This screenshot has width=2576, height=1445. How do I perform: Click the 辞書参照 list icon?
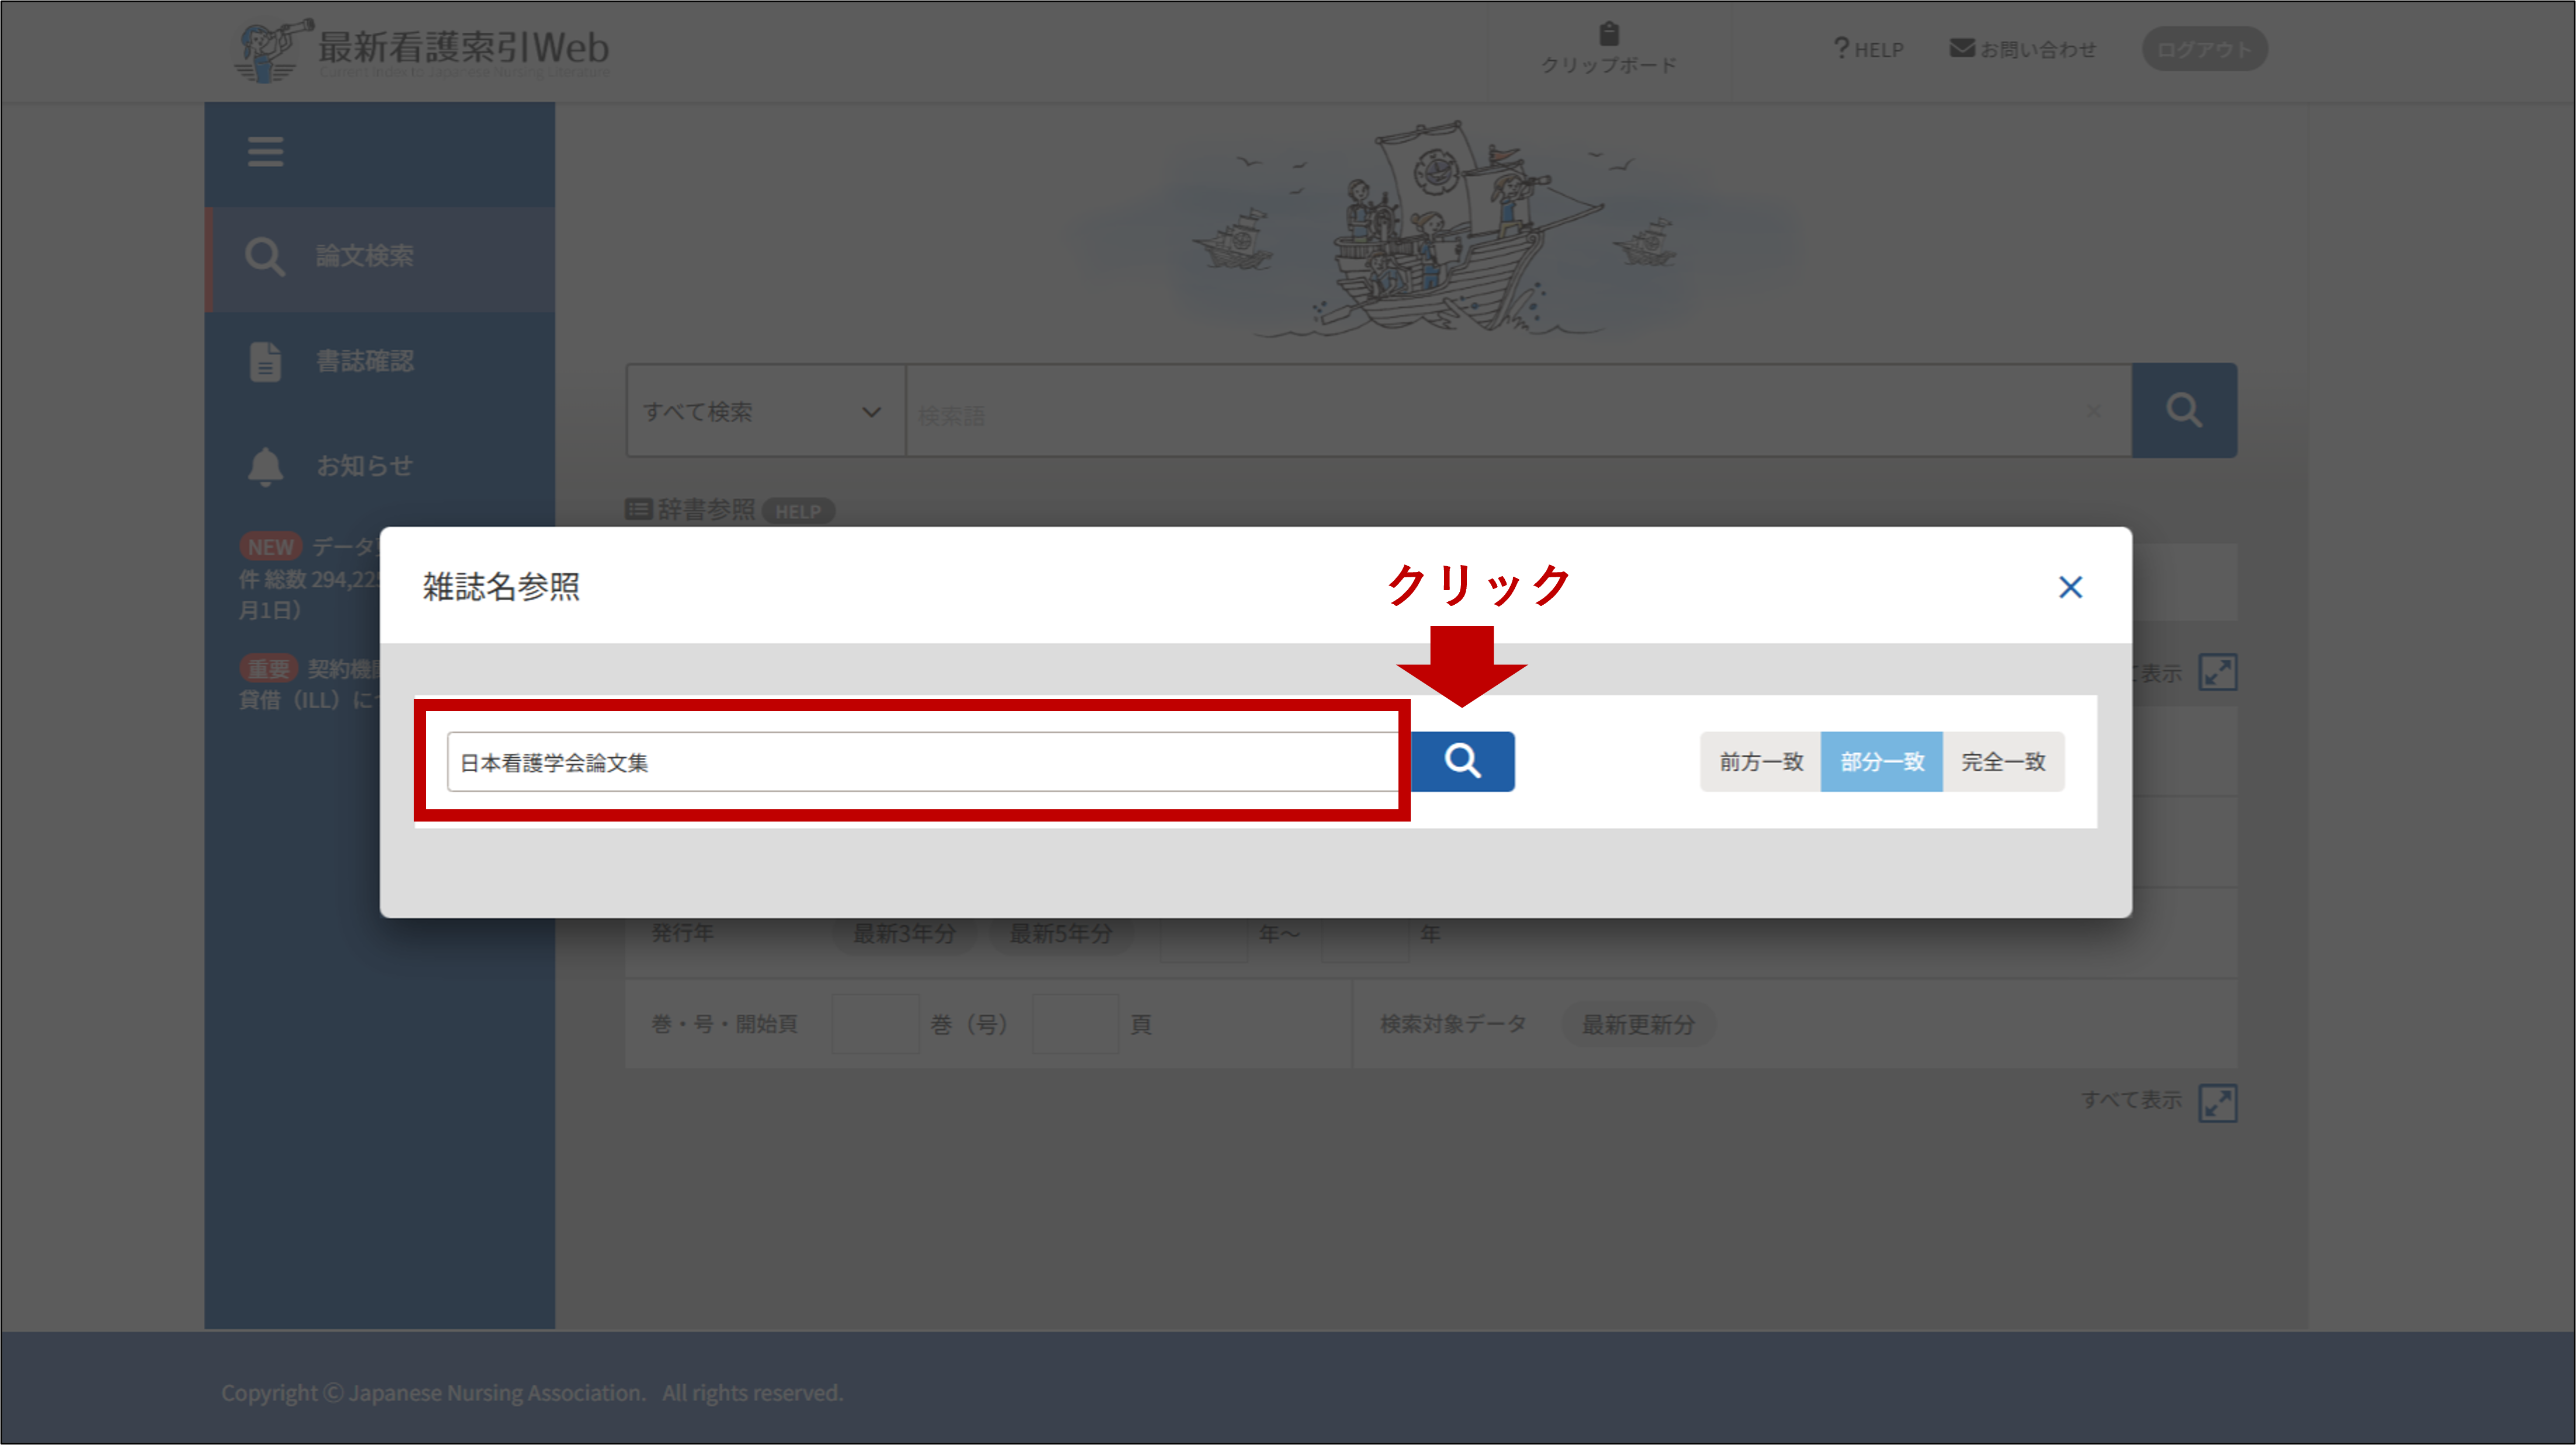(x=638, y=509)
